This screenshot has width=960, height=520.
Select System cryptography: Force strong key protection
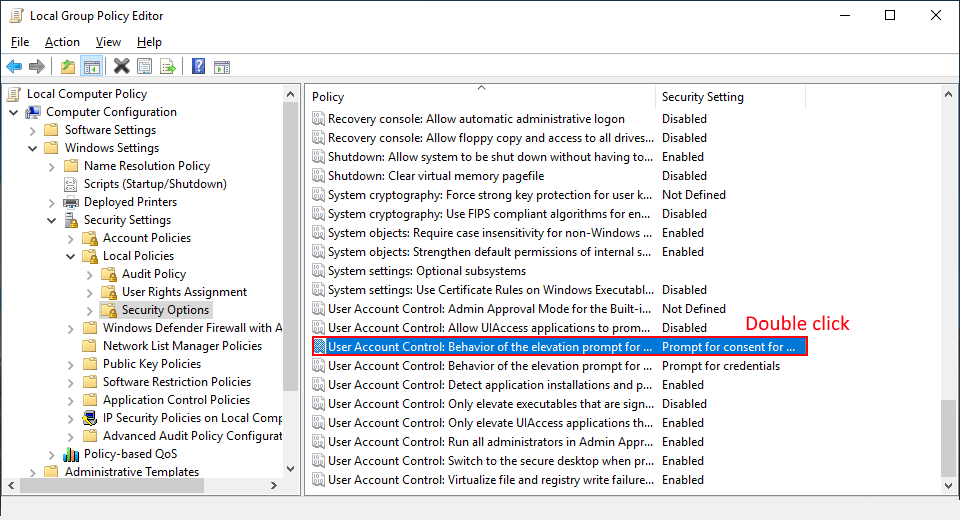click(x=490, y=195)
